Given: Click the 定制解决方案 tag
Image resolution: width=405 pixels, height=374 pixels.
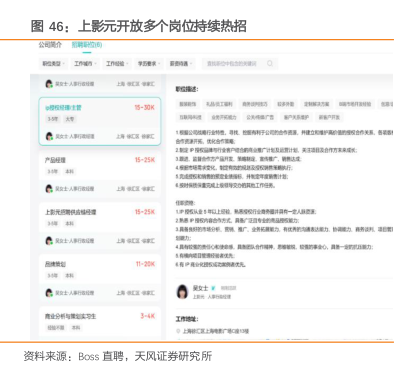Looking at the screenshot, I should coord(316,104).
